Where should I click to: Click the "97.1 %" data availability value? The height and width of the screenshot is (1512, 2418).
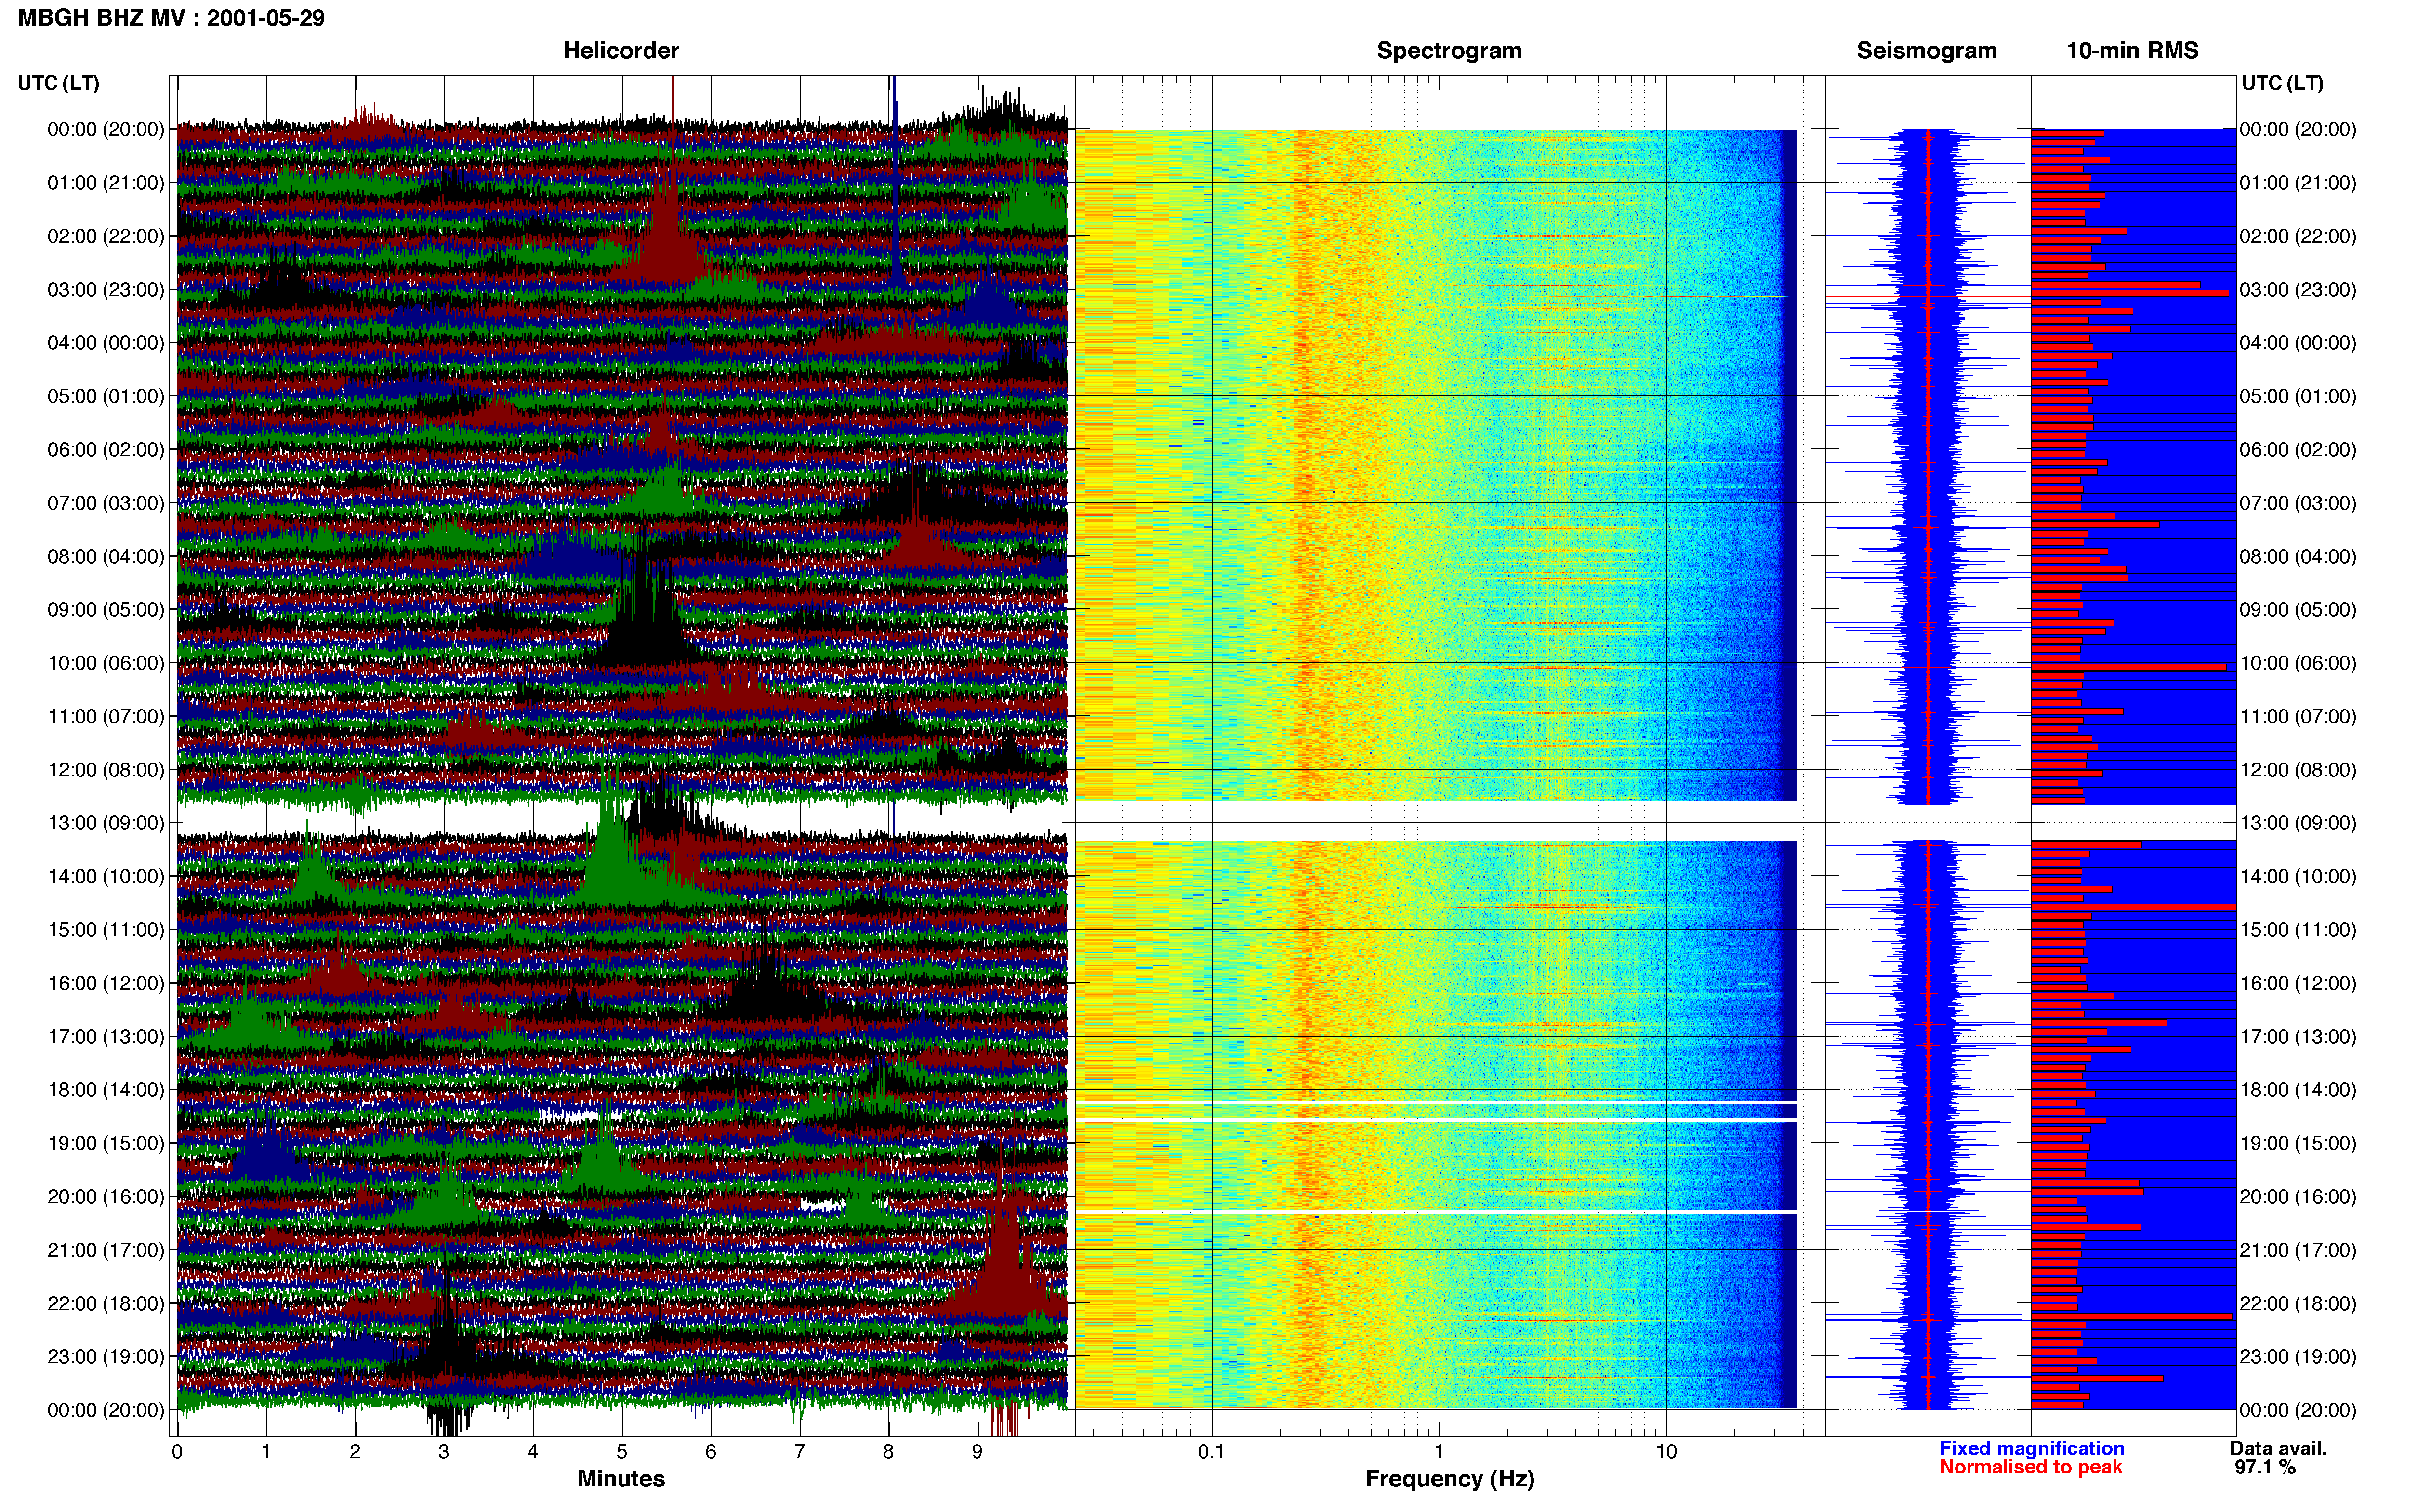pos(2265,1467)
